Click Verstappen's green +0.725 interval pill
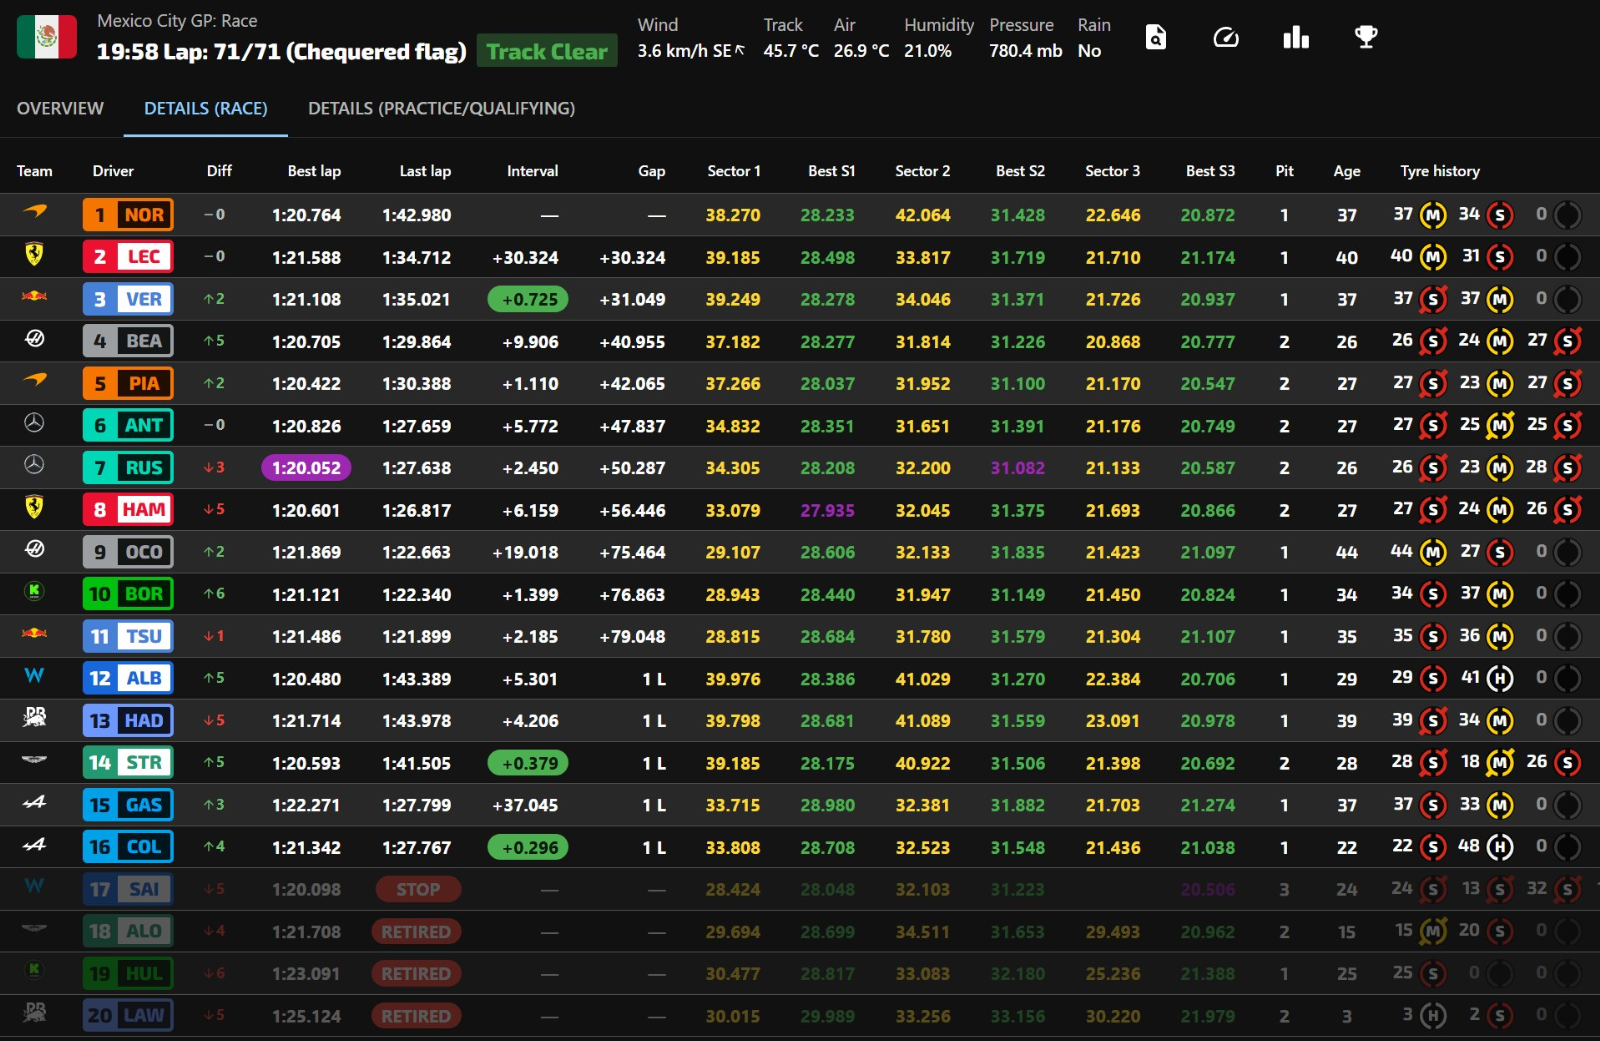 coord(528,300)
